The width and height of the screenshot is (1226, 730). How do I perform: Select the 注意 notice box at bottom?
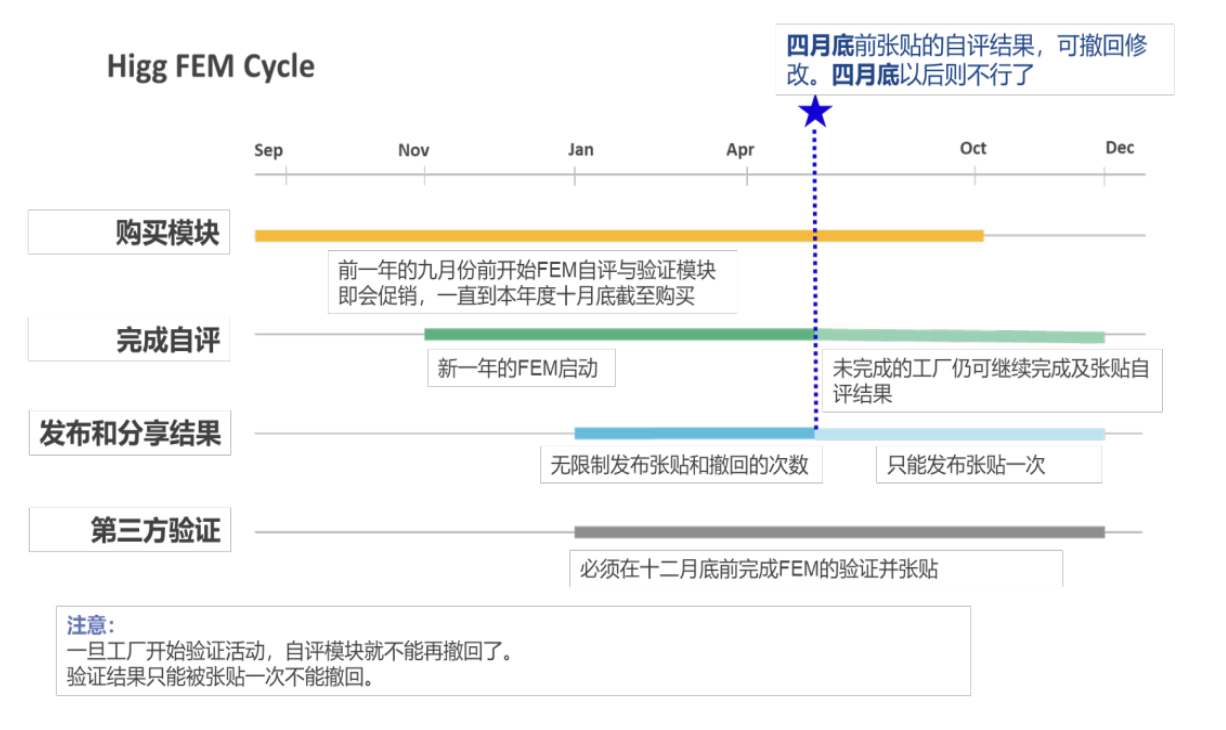click(x=512, y=651)
